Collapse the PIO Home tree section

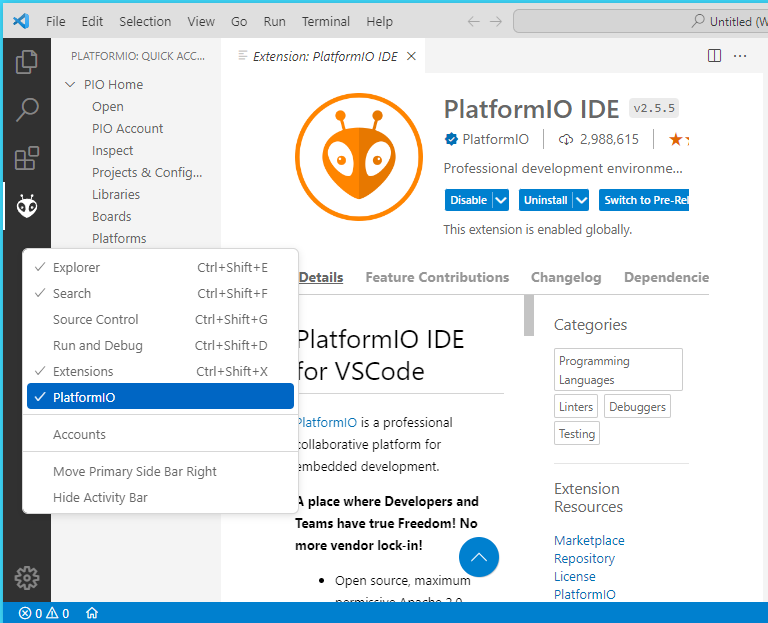(x=70, y=84)
